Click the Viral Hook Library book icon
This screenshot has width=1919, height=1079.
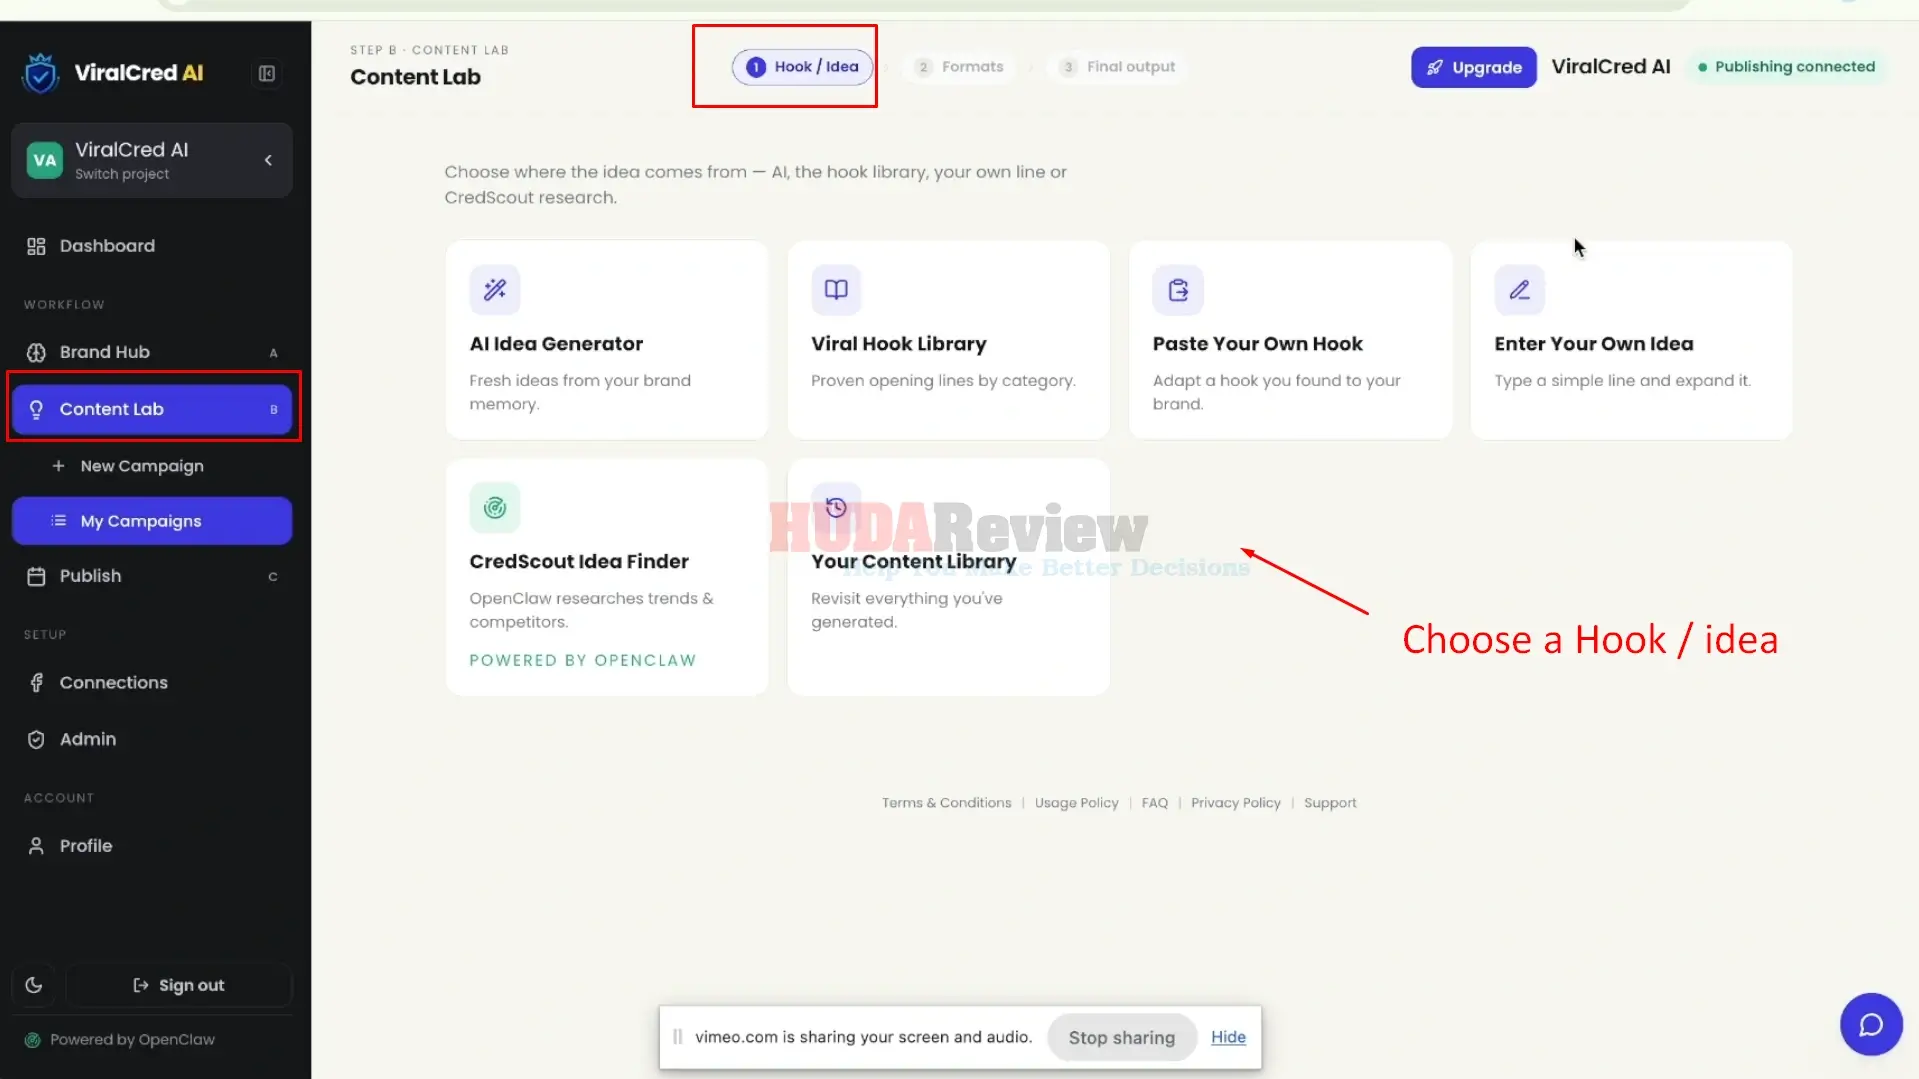[x=836, y=290]
